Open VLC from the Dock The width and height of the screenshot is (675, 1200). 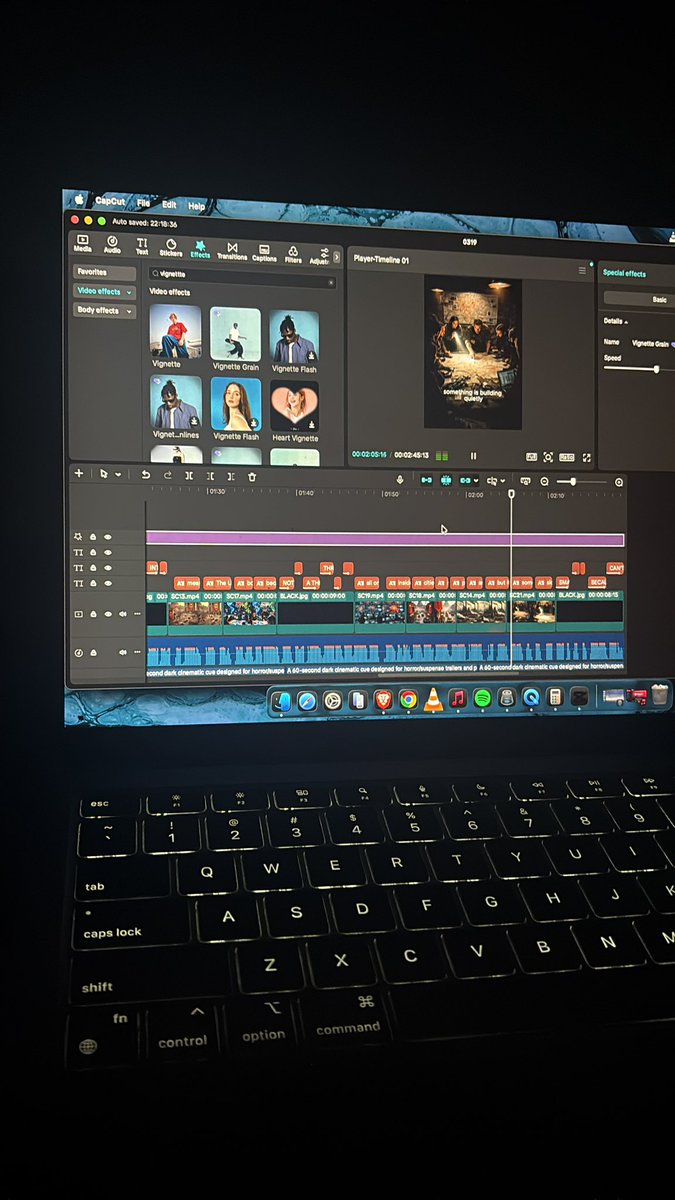[433, 699]
